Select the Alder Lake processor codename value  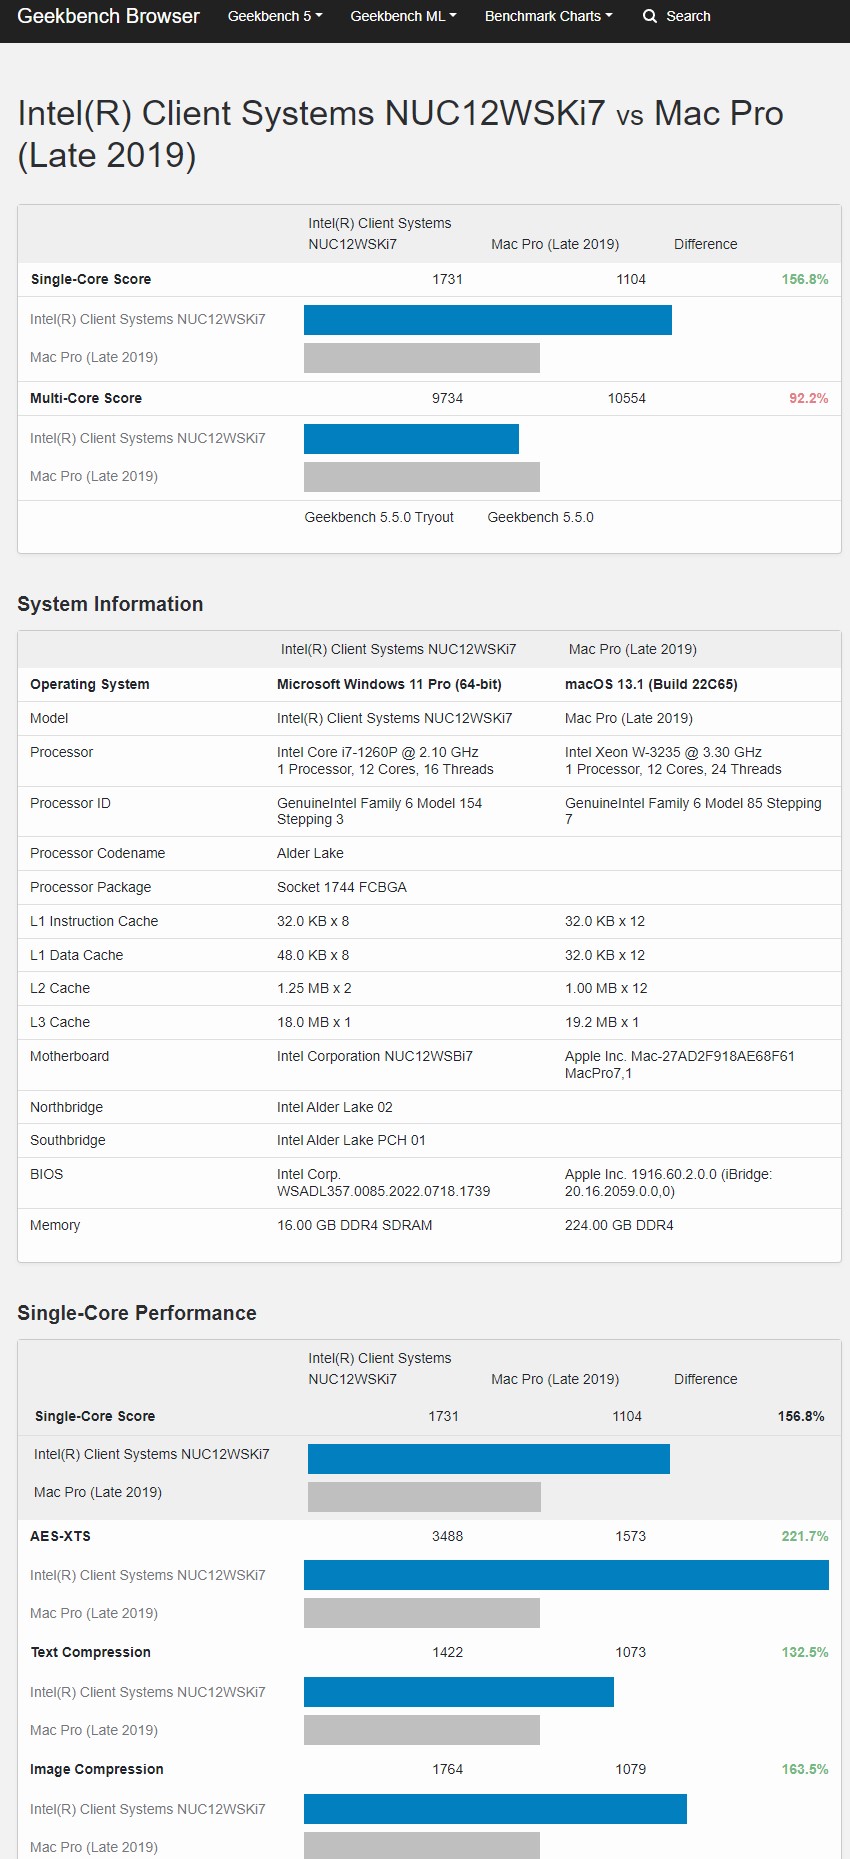(x=310, y=854)
